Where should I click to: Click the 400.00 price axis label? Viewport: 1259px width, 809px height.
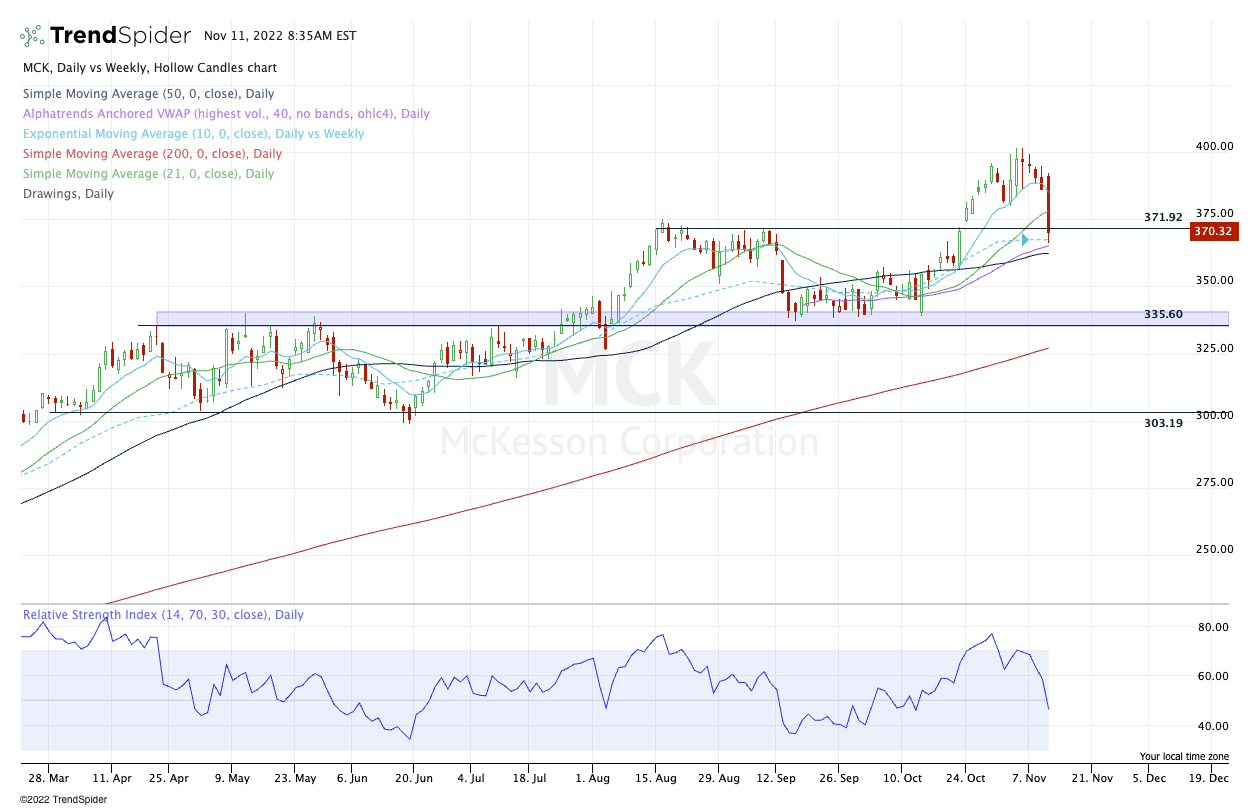(1214, 146)
